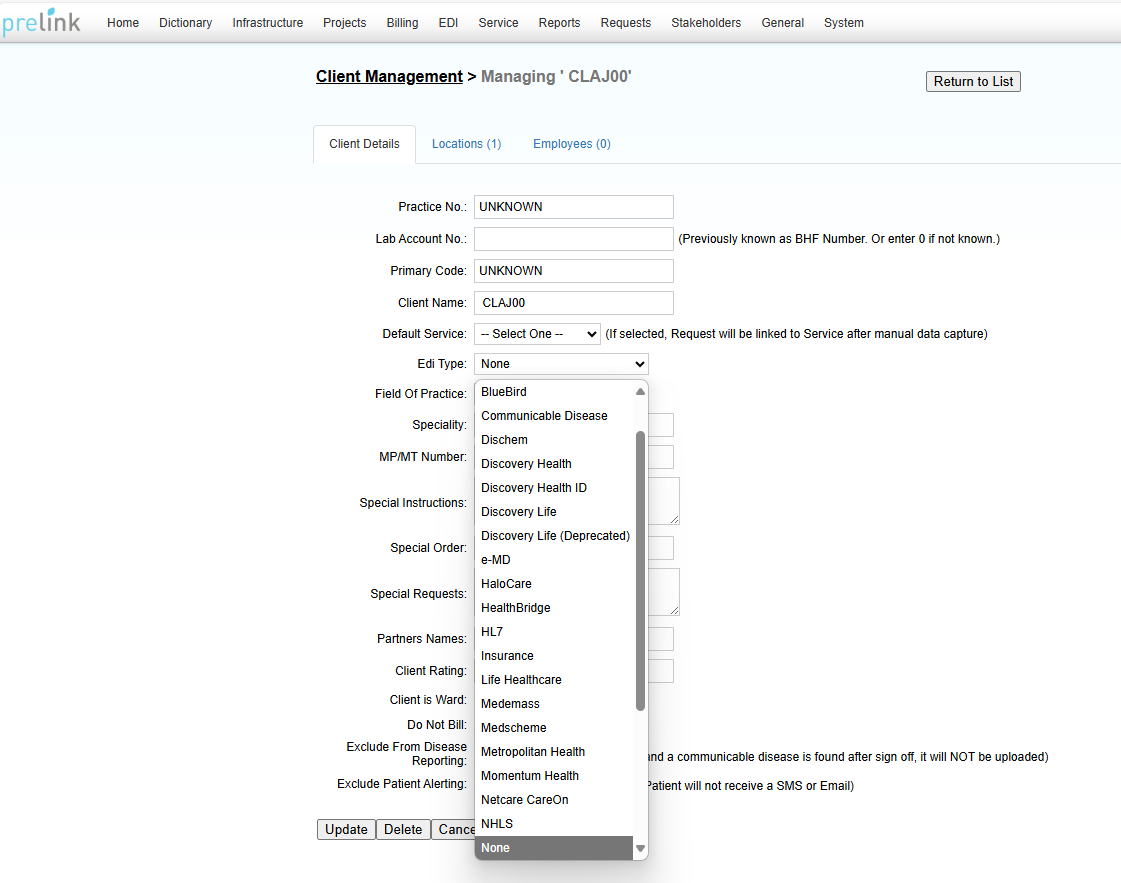Click the Special Instructions resize handle
The image size is (1121, 883).
coord(674,519)
